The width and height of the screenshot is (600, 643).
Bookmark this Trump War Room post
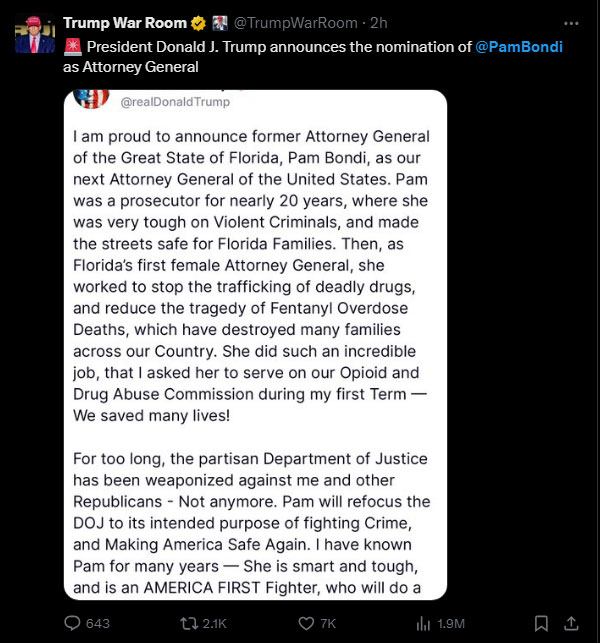coord(541,623)
